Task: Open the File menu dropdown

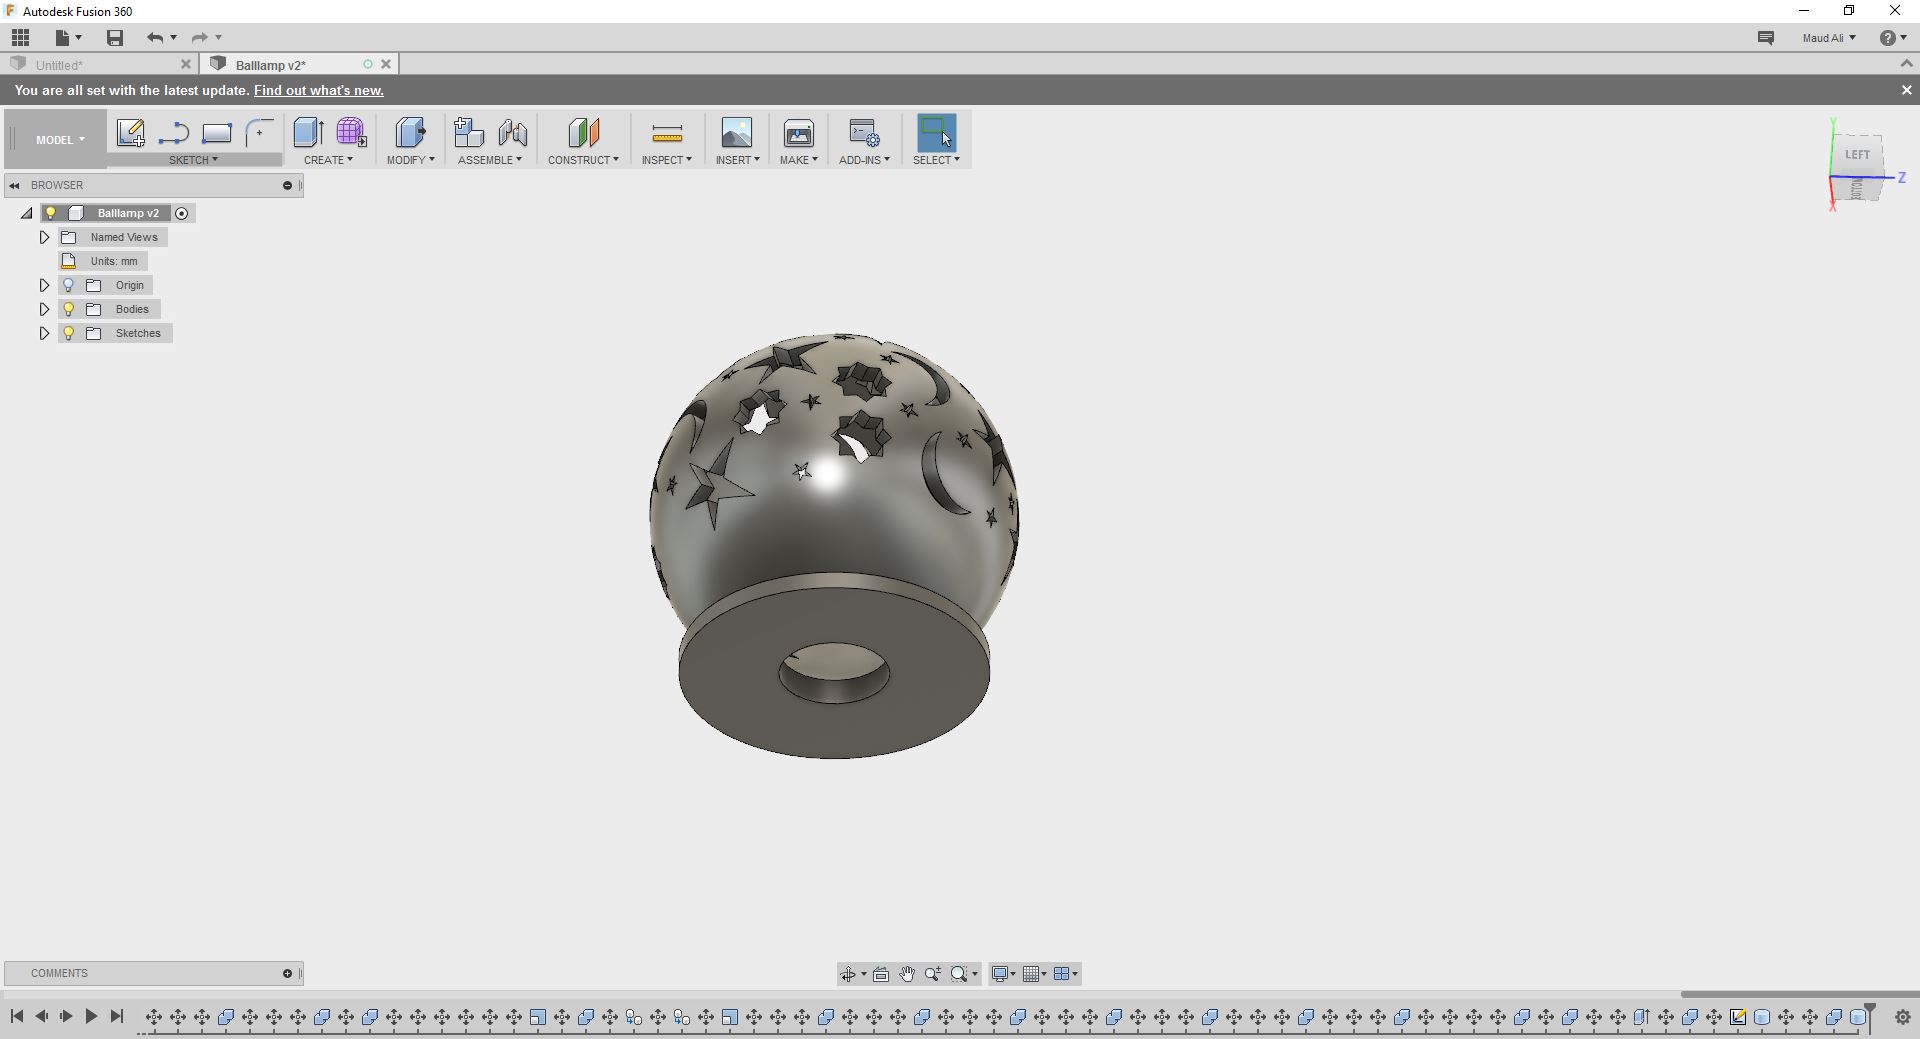Action: pyautogui.click(x=68, y=38)
